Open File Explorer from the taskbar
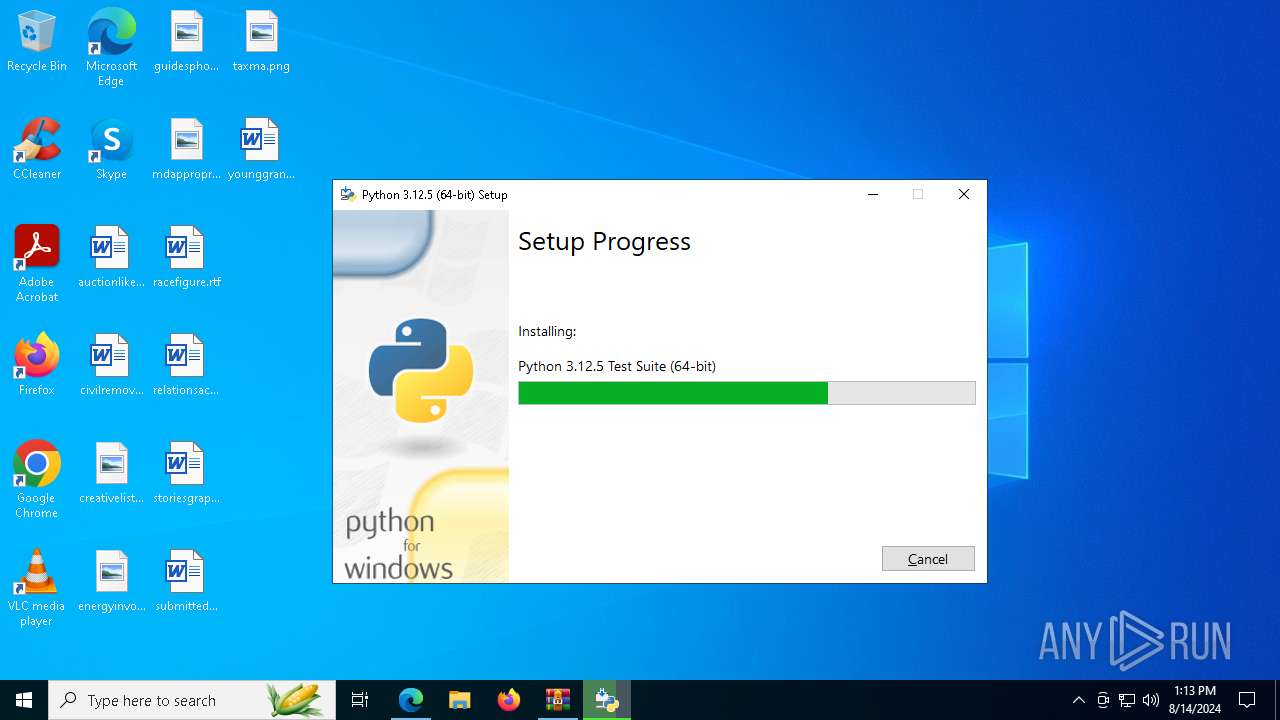This screenshot has width=1280, height=720. tap(460, 700)
